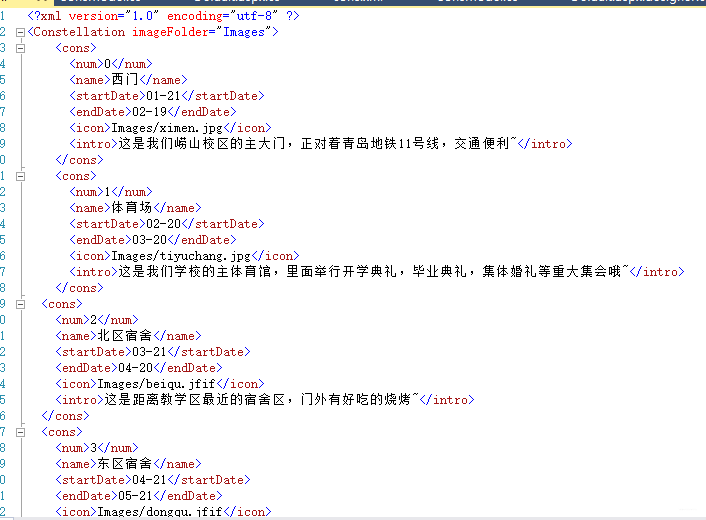Screen dimensions: 706x520
Task: Click the endDate value 04-20
Action: click(136, 368)
